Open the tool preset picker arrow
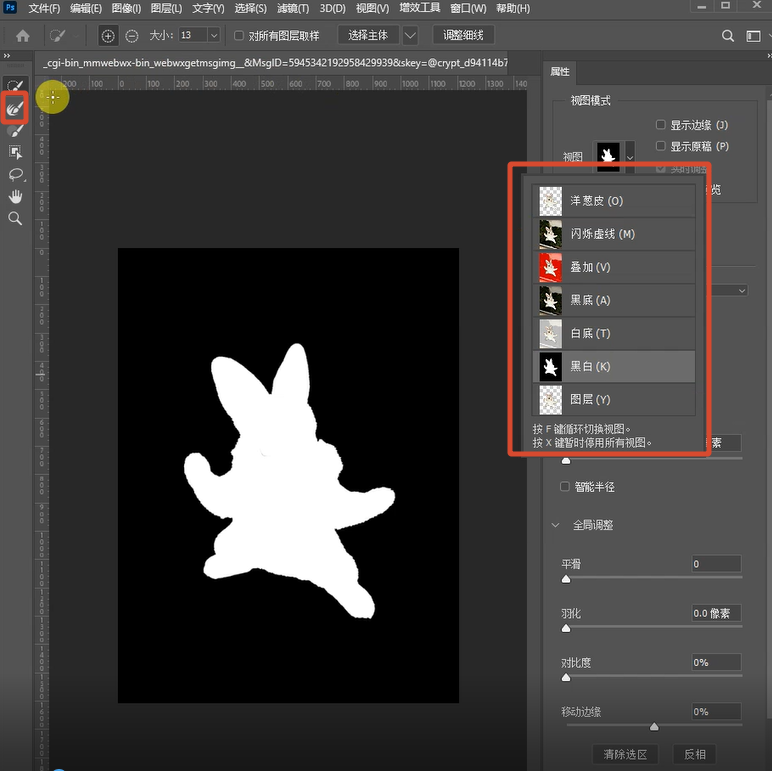The width and height of the screenshot is (772, 771). pyautogui.click(x=76, y=36)
